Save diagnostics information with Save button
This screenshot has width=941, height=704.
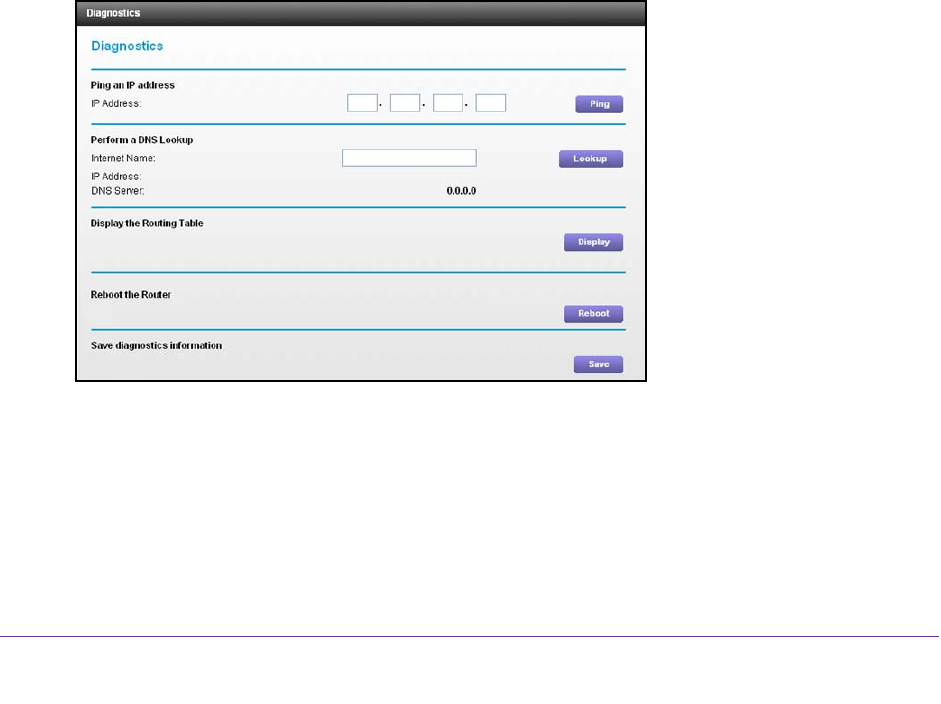598,364
